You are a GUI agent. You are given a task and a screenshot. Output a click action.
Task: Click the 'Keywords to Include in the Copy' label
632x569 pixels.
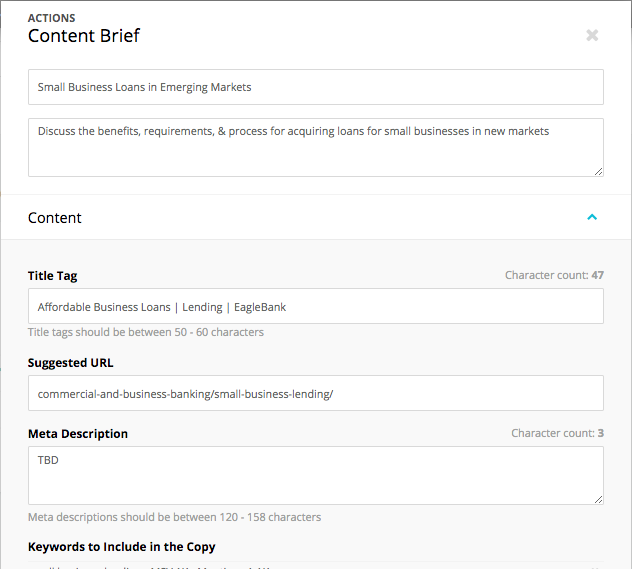121,547
